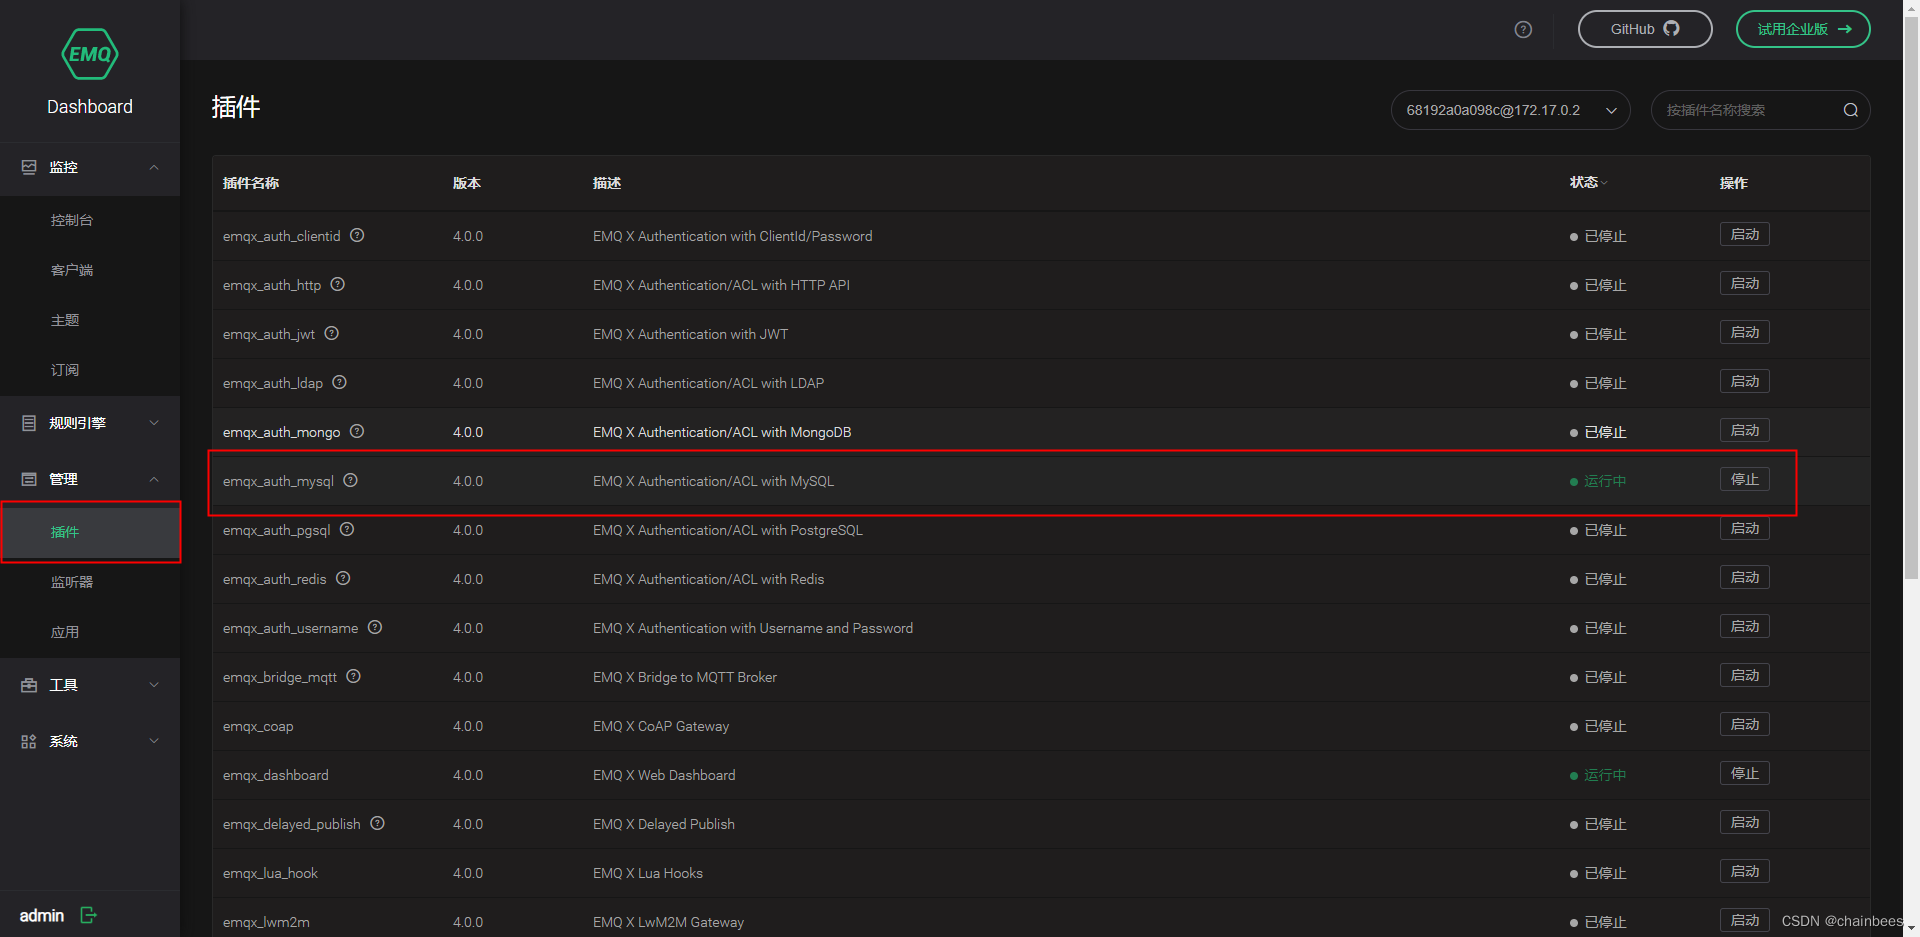1920x937 pixels.
Task: Expand the 系统 menu section
Action: tap(90, 741)
